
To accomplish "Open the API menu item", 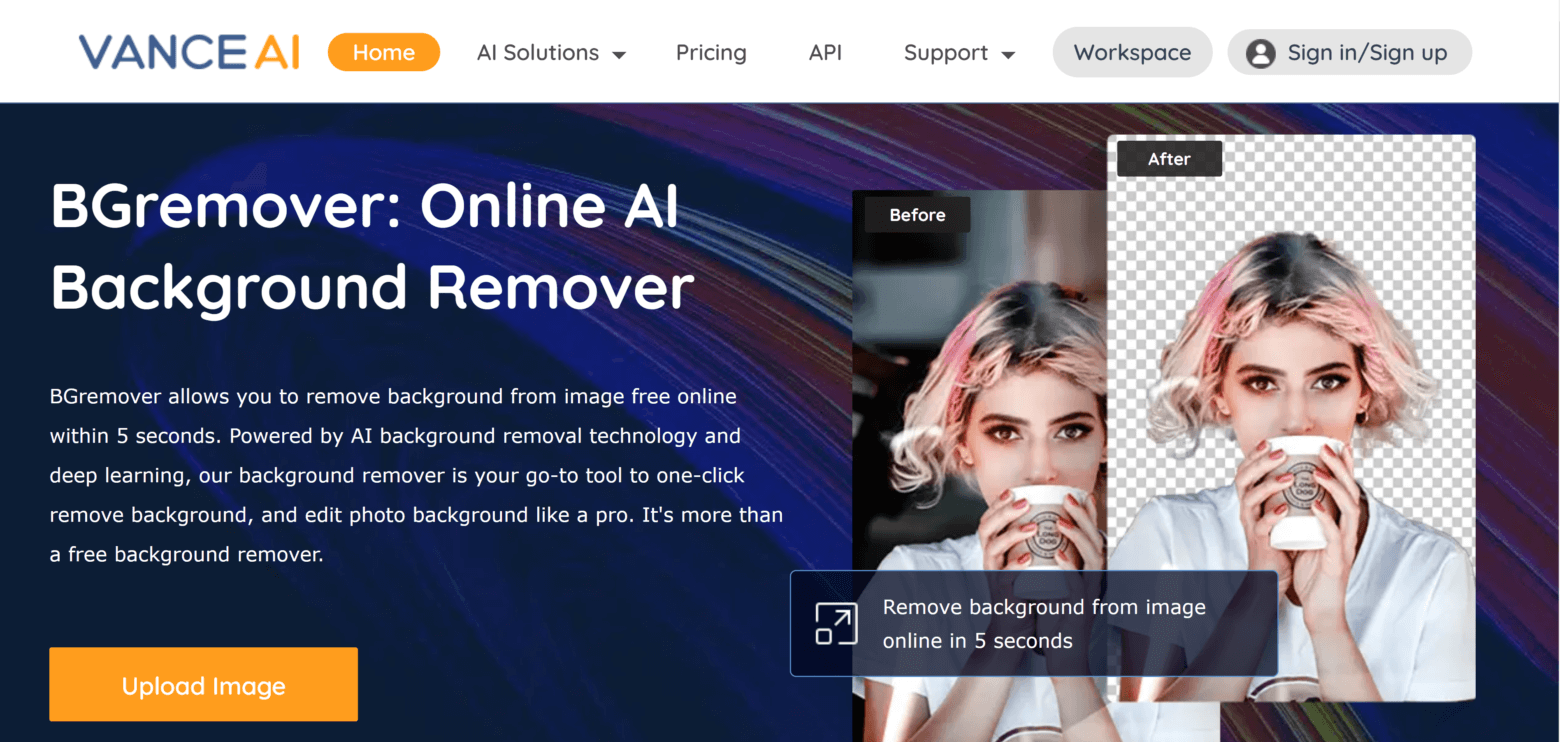I will [826, 52].
